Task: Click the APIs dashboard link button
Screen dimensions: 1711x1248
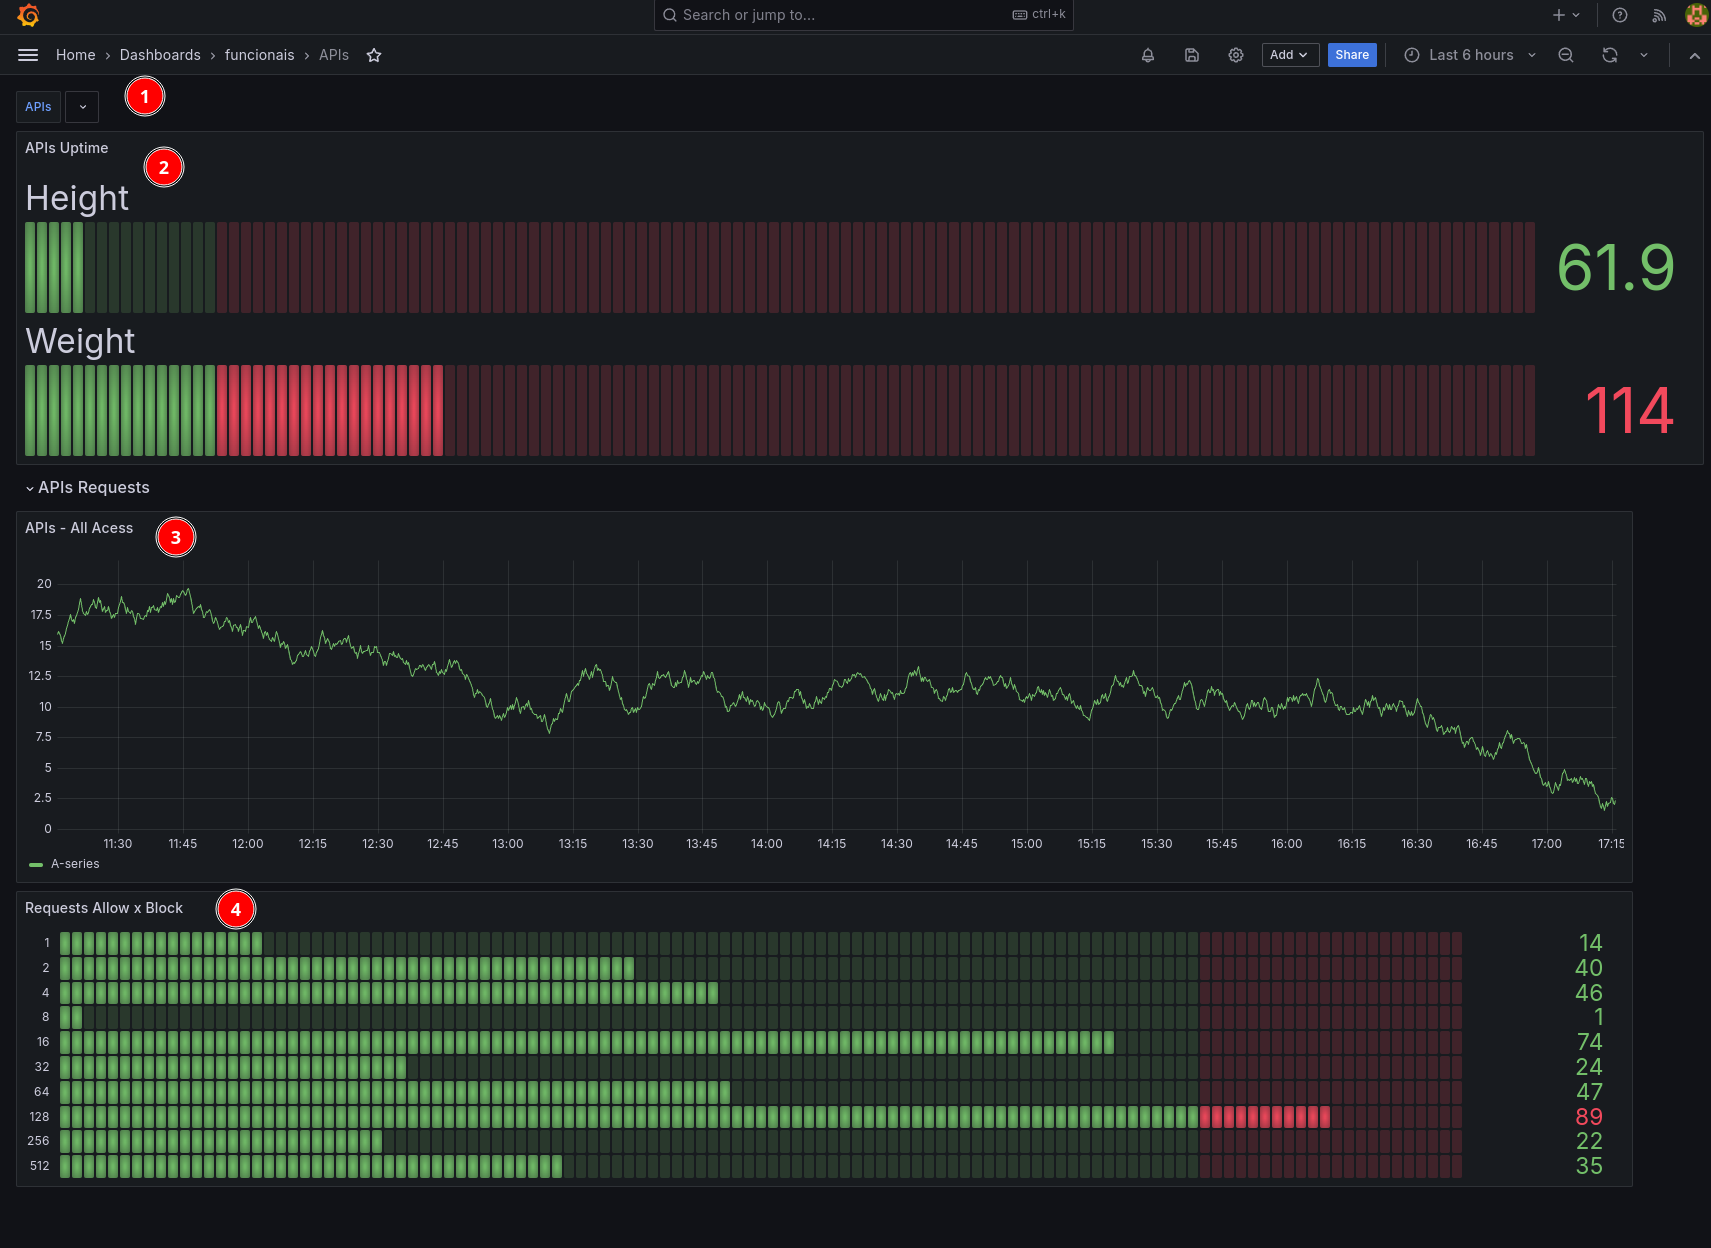Action: tap(38, 107)
